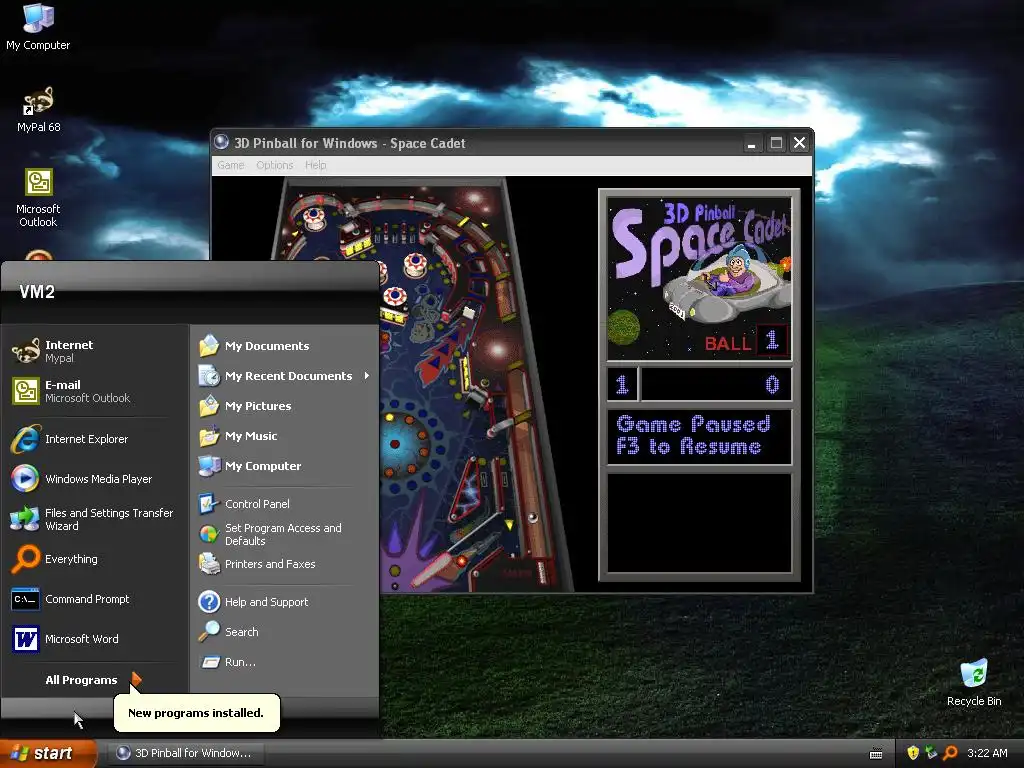1024x768 pixels.
Task: Click the 'New programs installed.' tooltip balloon
Action: (x=196, y=712)
